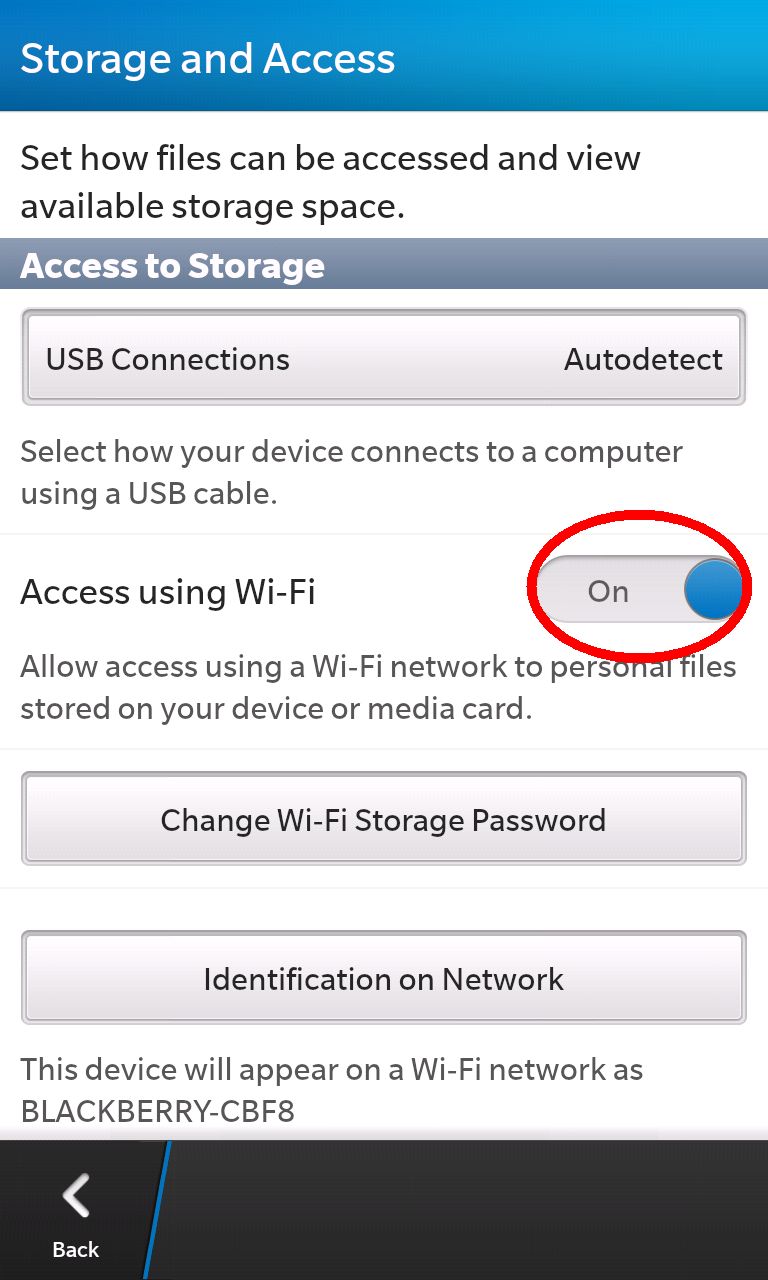Image resolution: width=768 pixels, height=1280 pixels.
Task: Tap the "Access using Wi-Fi" label
Action: click(x=168, y=591)
